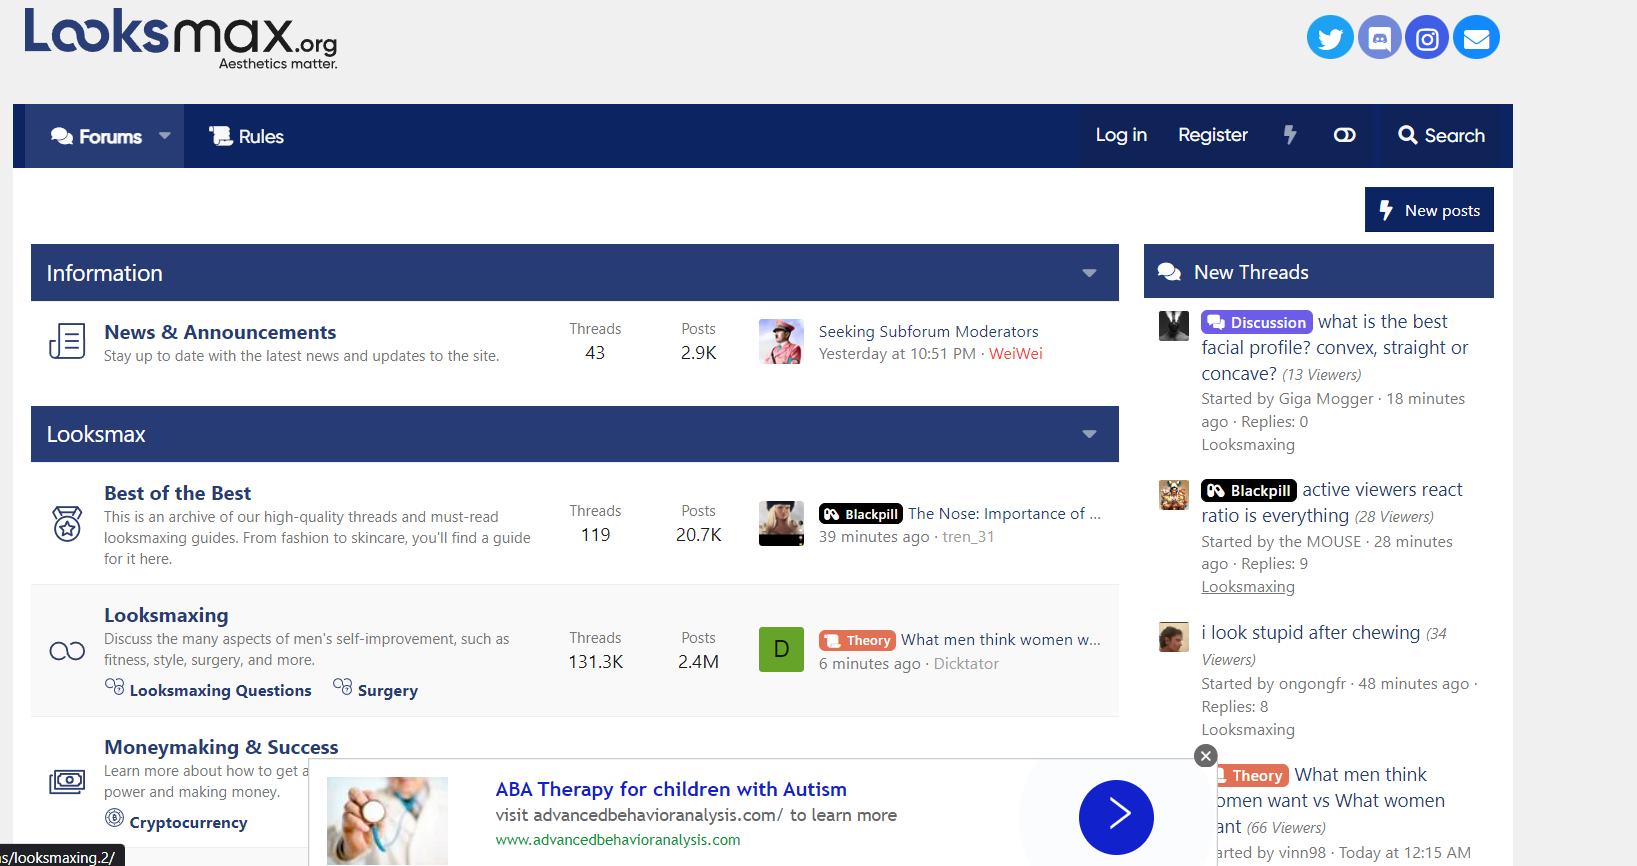Image resolution: width=1637 pixels, height=866 pixels.
Task: Toggle the style variation switch in navbar
Action: (x=1344, y=135)
